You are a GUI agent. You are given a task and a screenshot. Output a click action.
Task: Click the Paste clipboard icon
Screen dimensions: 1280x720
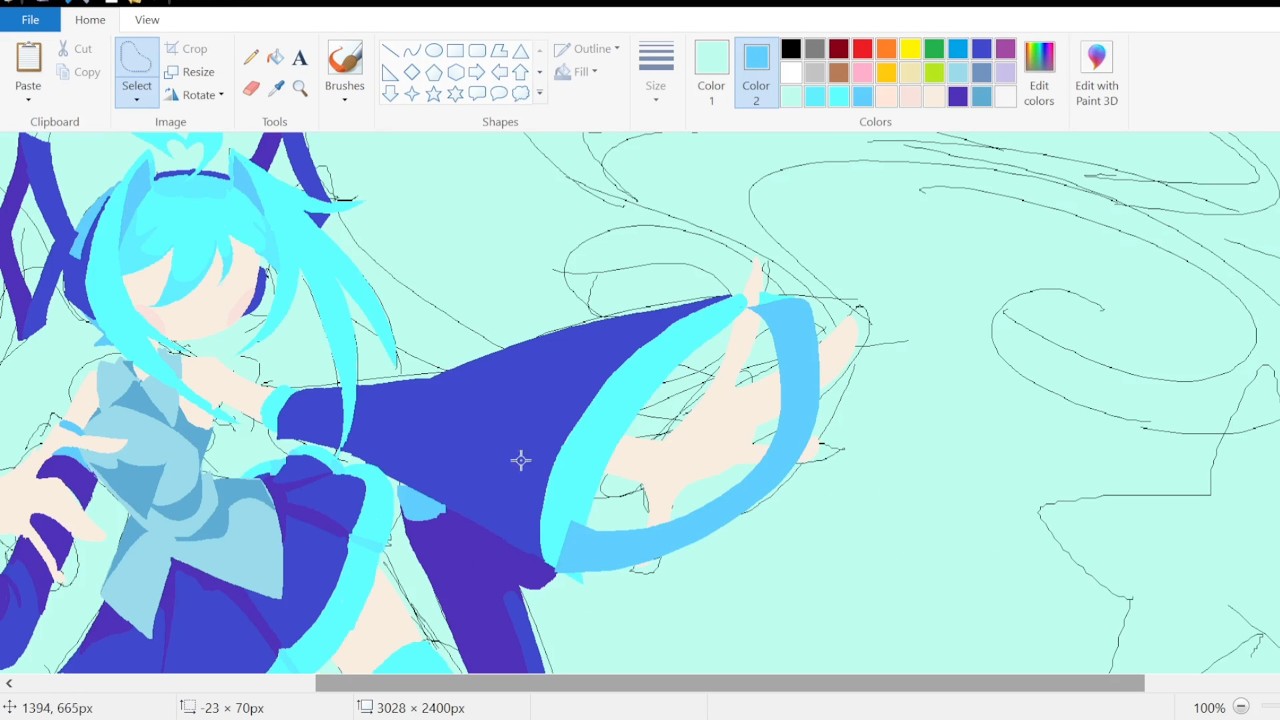point(28,58)
